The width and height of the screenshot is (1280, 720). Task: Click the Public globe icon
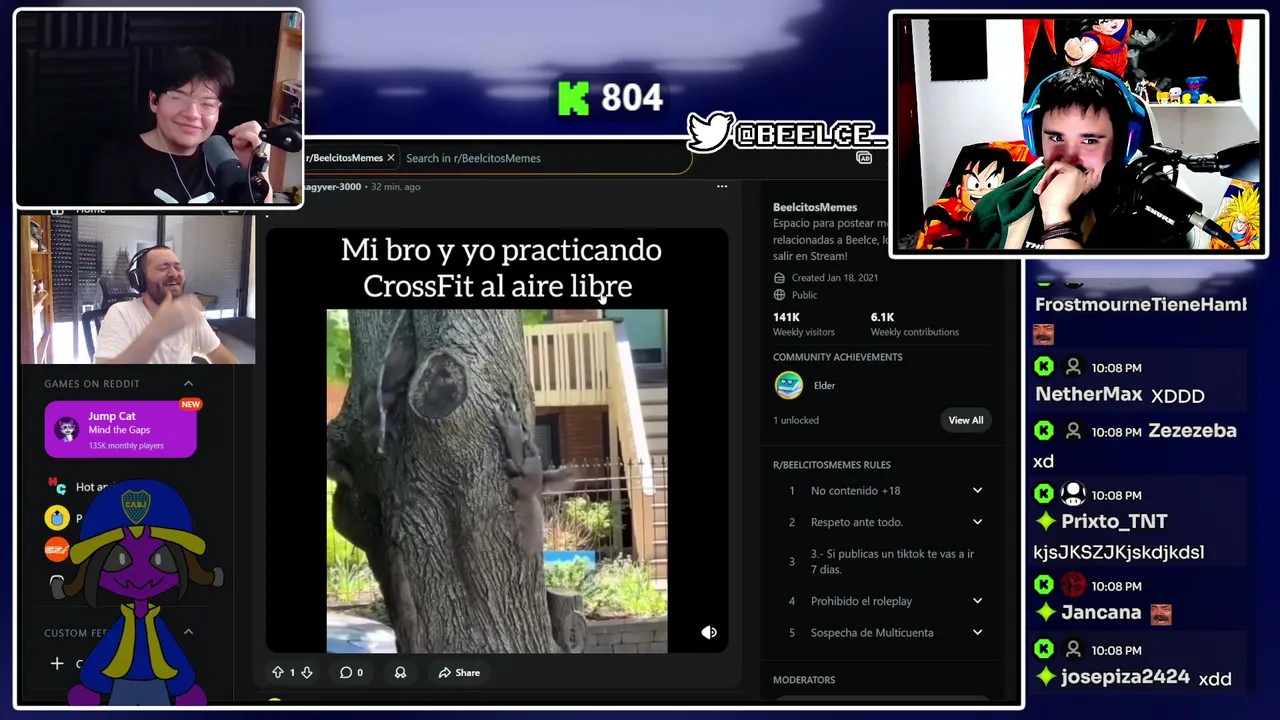click(779, 295)
